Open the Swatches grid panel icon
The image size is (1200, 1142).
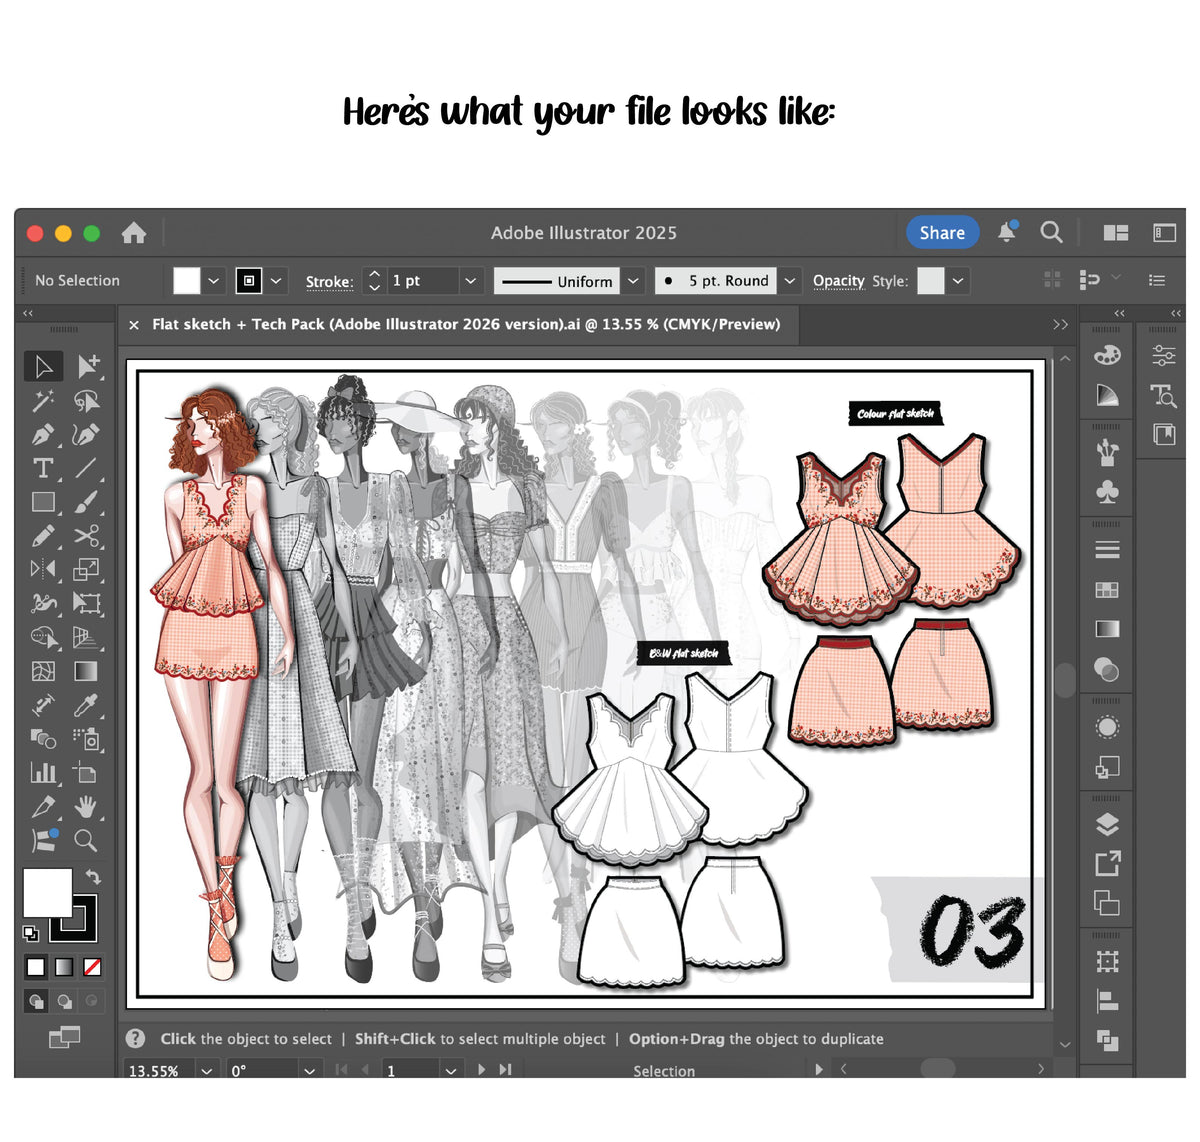(1107, 590)
